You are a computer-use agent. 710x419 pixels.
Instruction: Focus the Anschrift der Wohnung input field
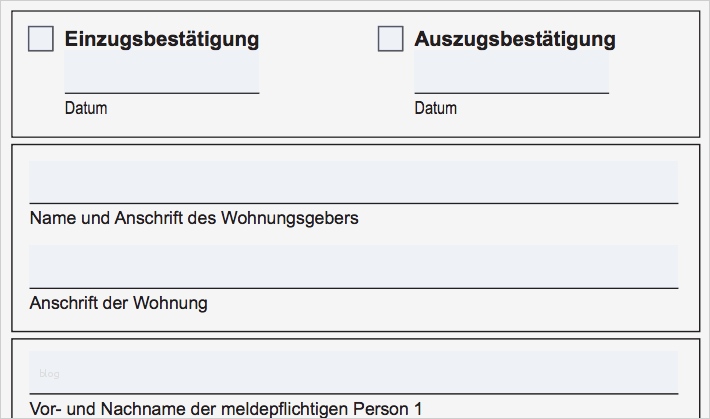pos(354,267)
